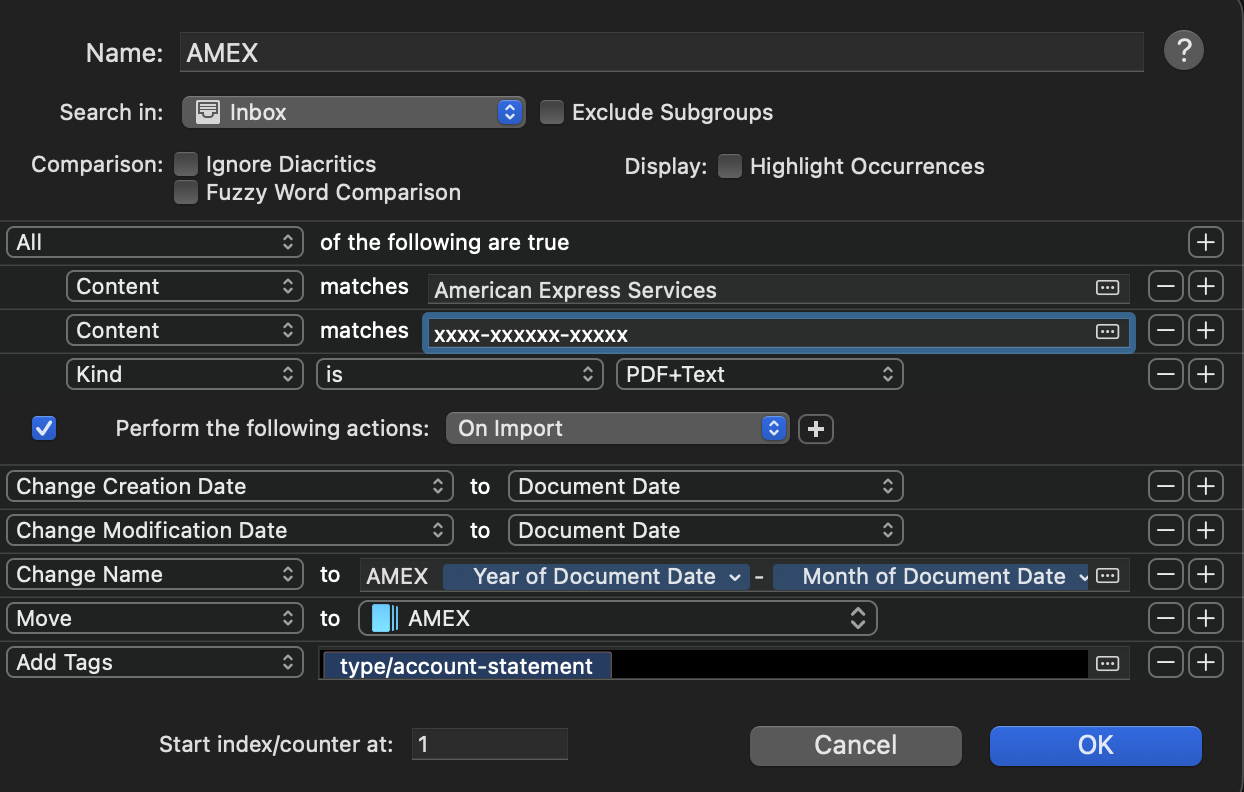Add a condition after the Kind row
Viewport: 1244px width, 792px height.
pyautogui.click(x=1206, y=375)
